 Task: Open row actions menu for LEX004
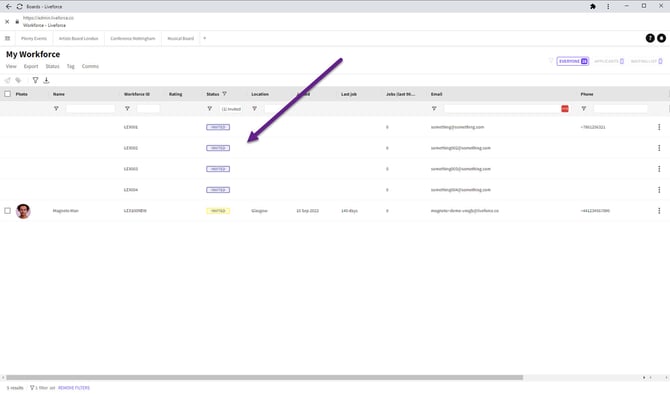point(659,190)
